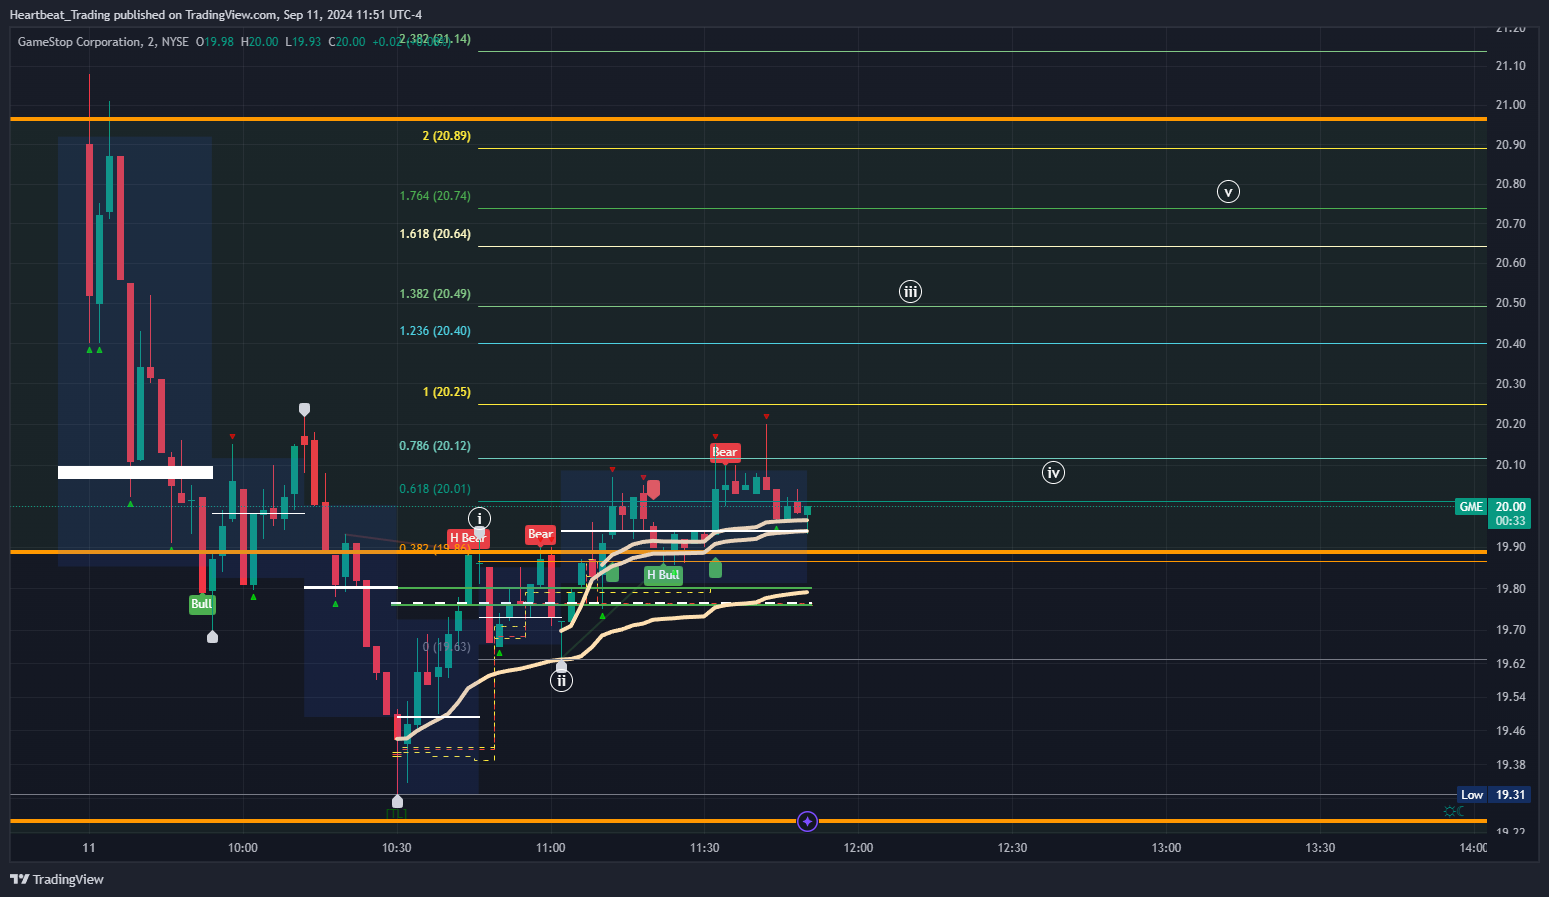Click the 19.46 price axis label
The image size is (1549, 897).
point(1510,731)
